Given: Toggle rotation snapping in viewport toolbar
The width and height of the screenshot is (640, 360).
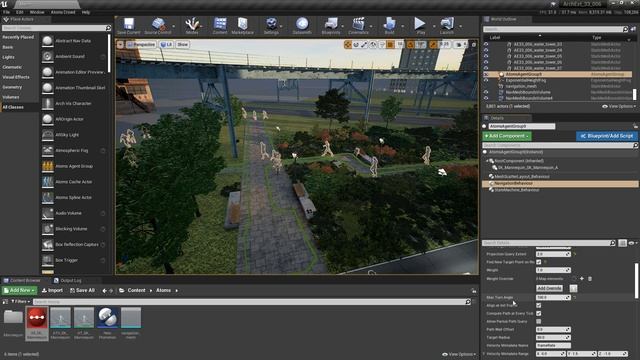Looking at the screenshot, I should tap(411, 44).
